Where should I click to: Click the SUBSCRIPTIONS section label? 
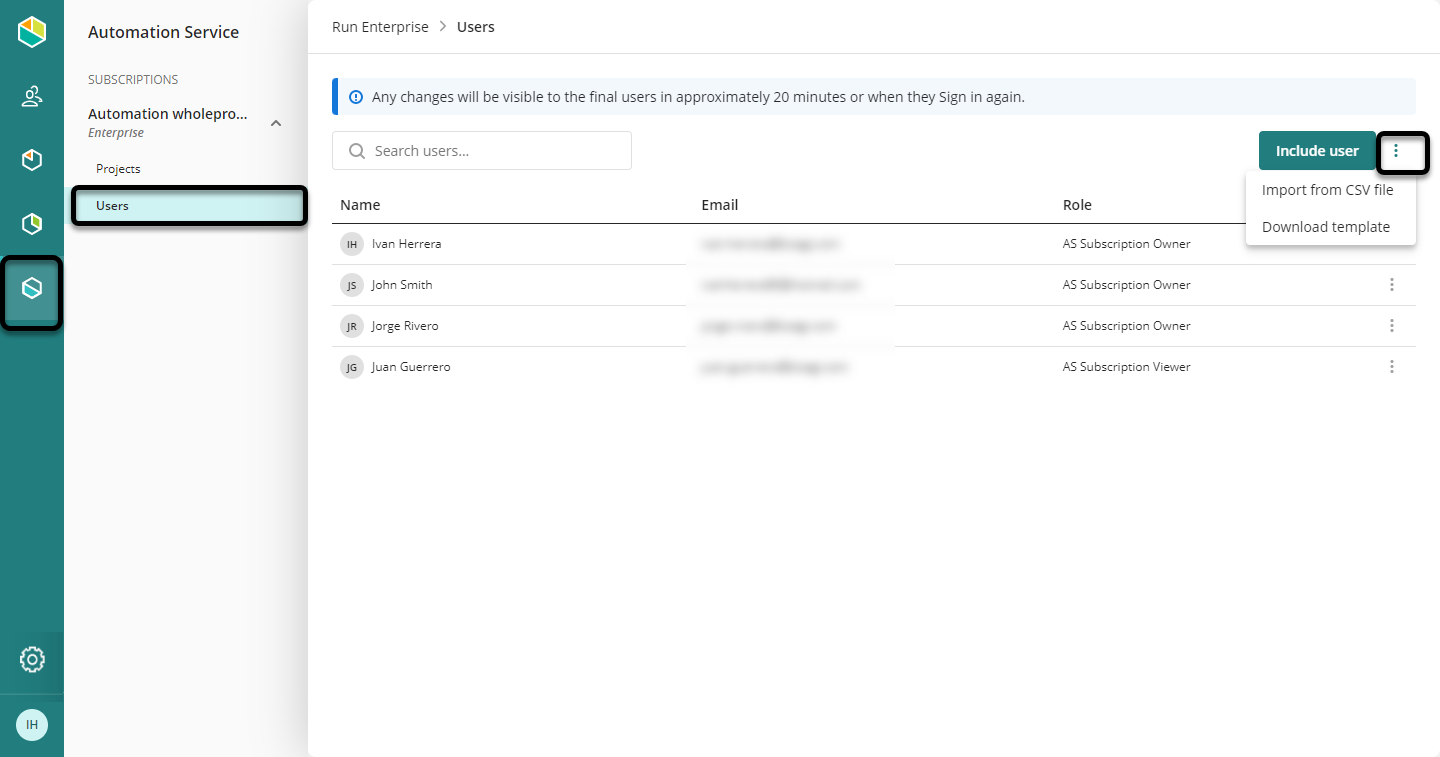133,79
